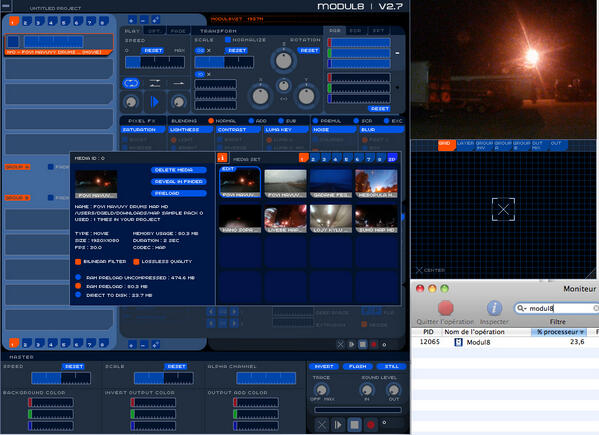Select Direct to Disk option
Viewport: 599px width, 435px height.
78,294
